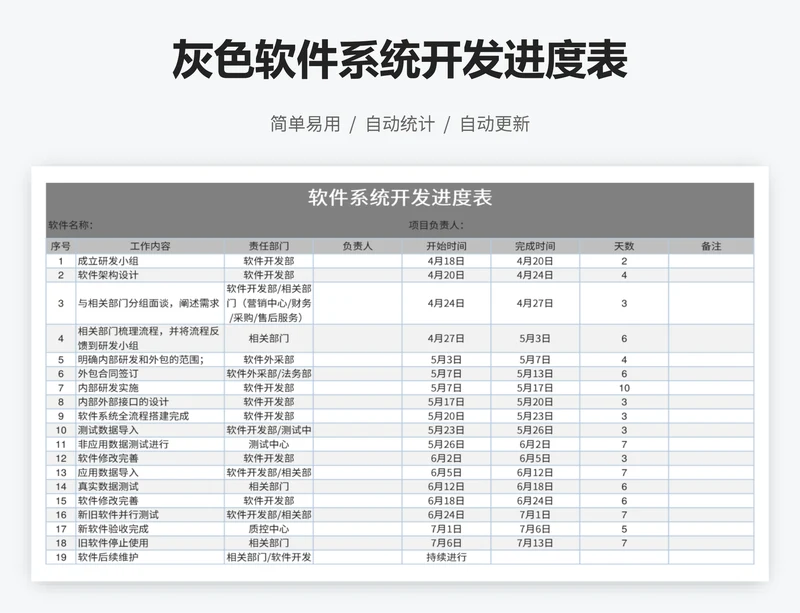The height and width of the screenshot is (613, 800).
Task: Select the 软件外采部/法务部 department cell
Action: [x=269, y=374]
